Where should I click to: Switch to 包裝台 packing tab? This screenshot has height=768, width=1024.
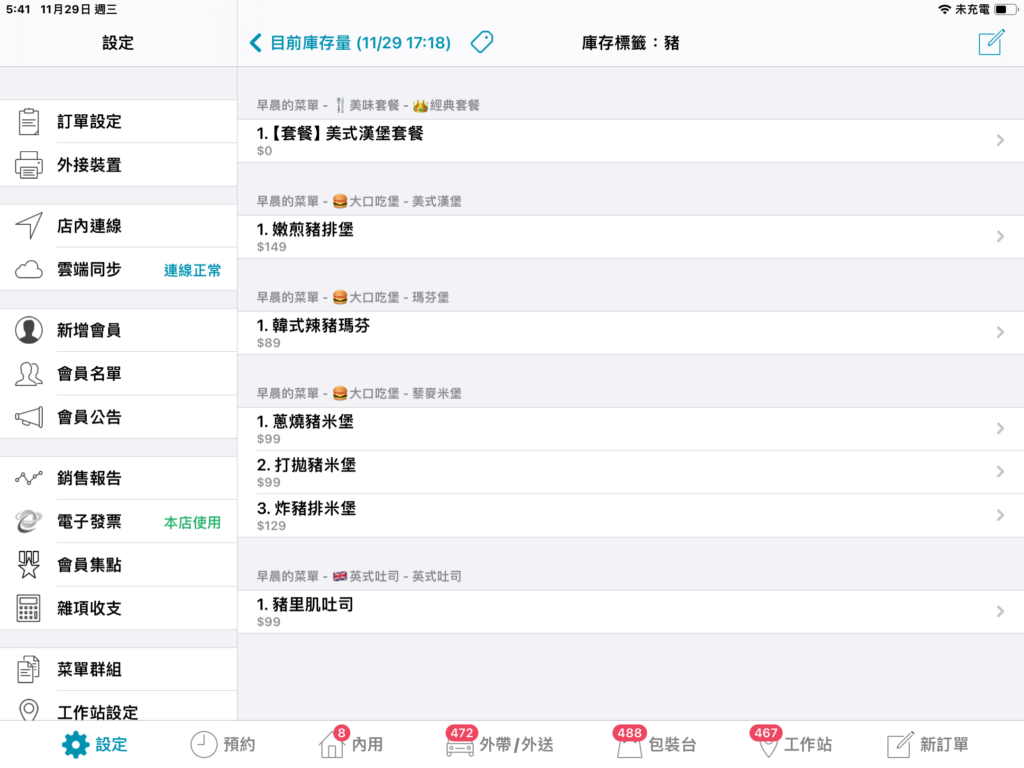click(655, 743)
